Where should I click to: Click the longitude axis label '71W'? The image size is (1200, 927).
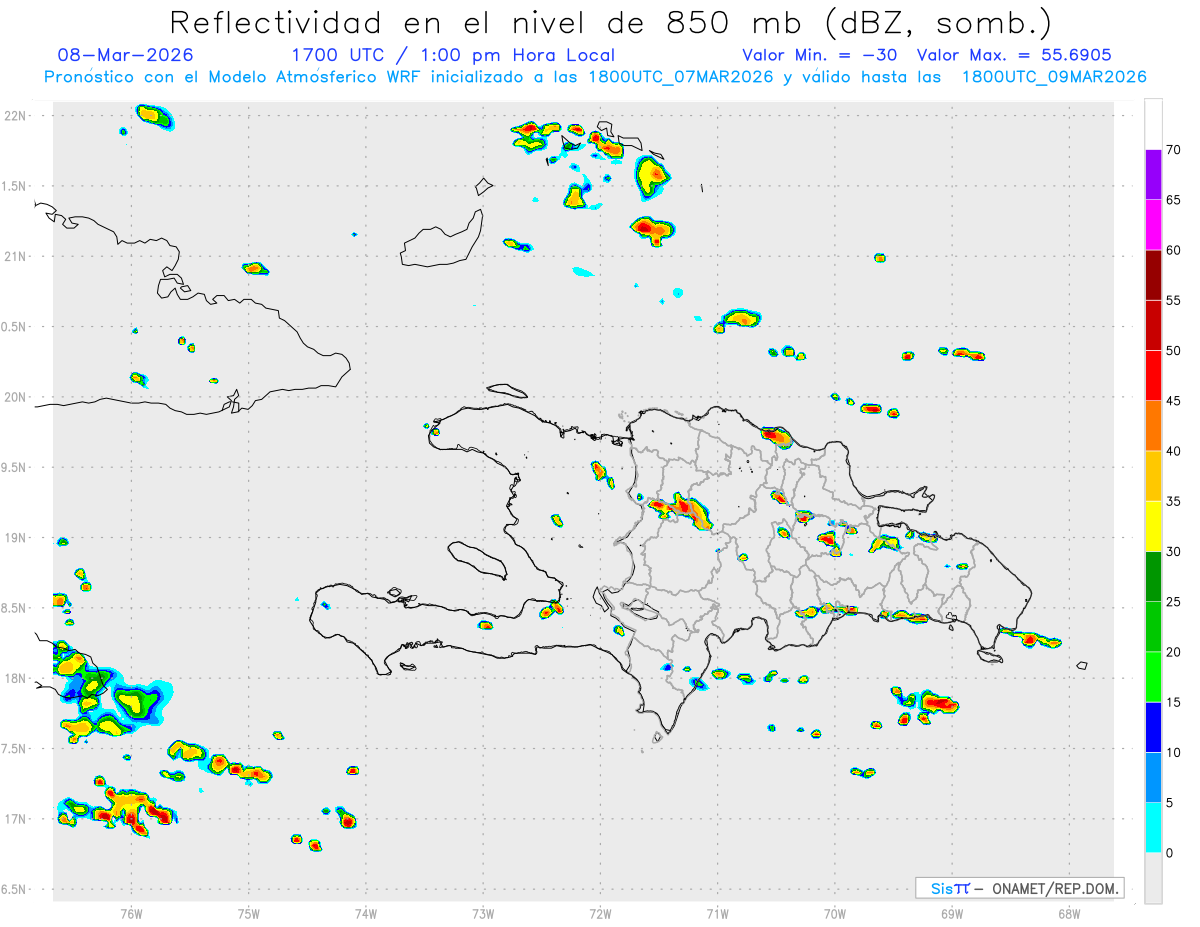(717, 912)
